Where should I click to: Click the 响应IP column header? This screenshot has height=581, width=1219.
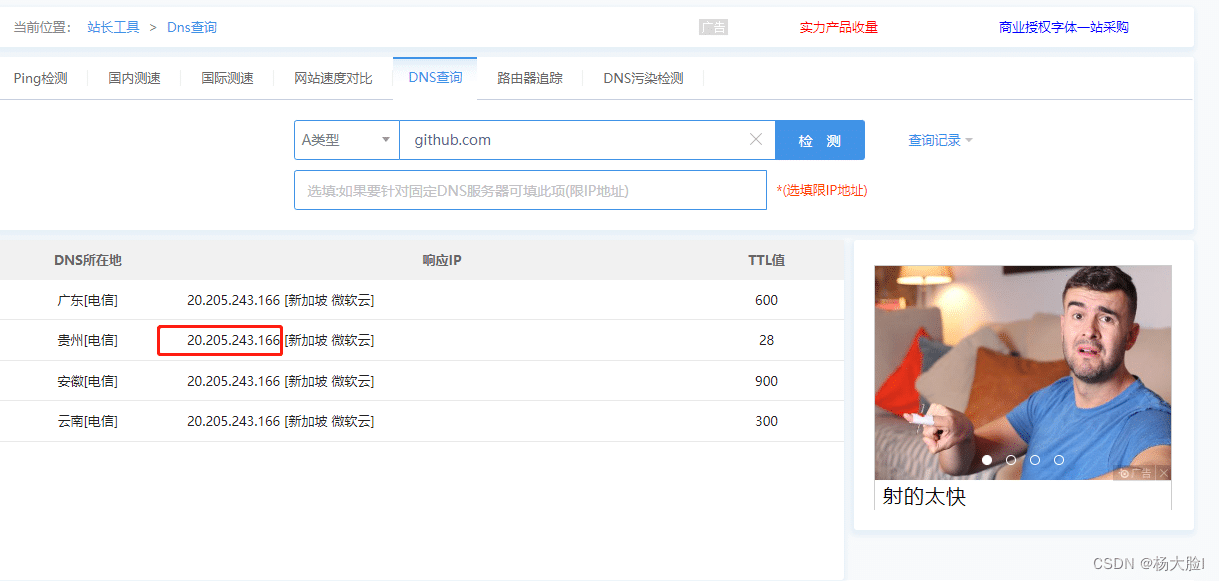(442, 260)
